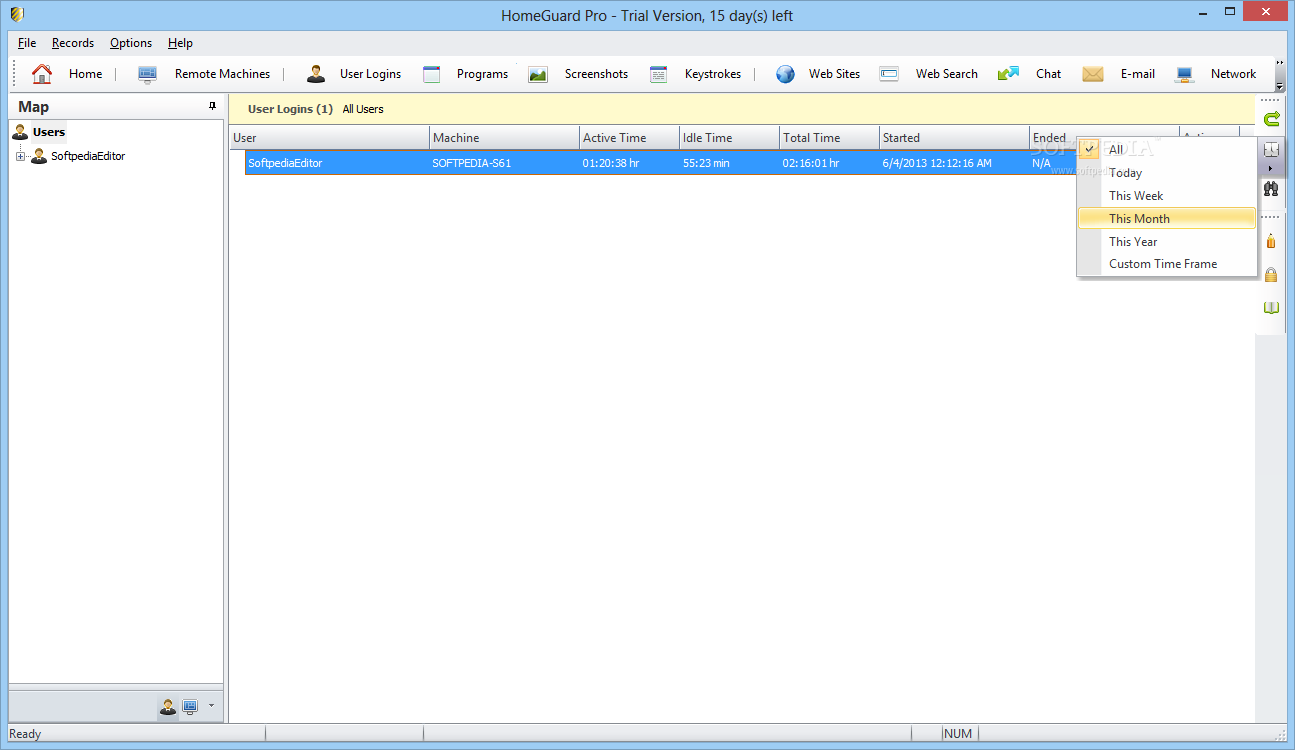Click the Chat arrows icon

1008,74
